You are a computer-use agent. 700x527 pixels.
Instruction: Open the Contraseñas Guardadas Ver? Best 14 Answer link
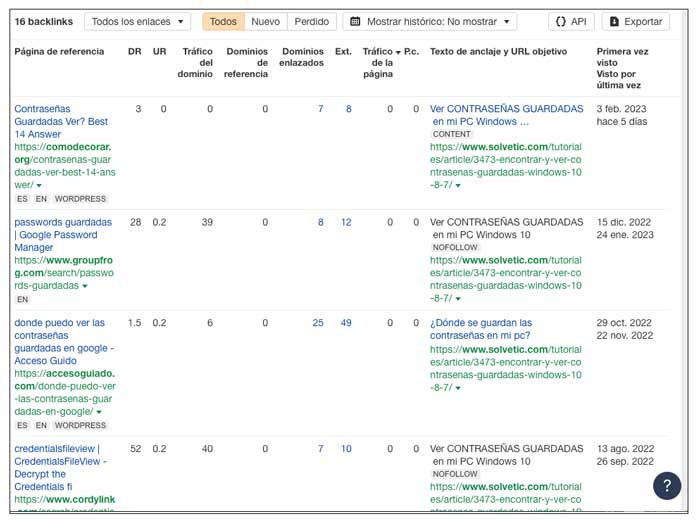pyautogui.click(x=62, y=121)
